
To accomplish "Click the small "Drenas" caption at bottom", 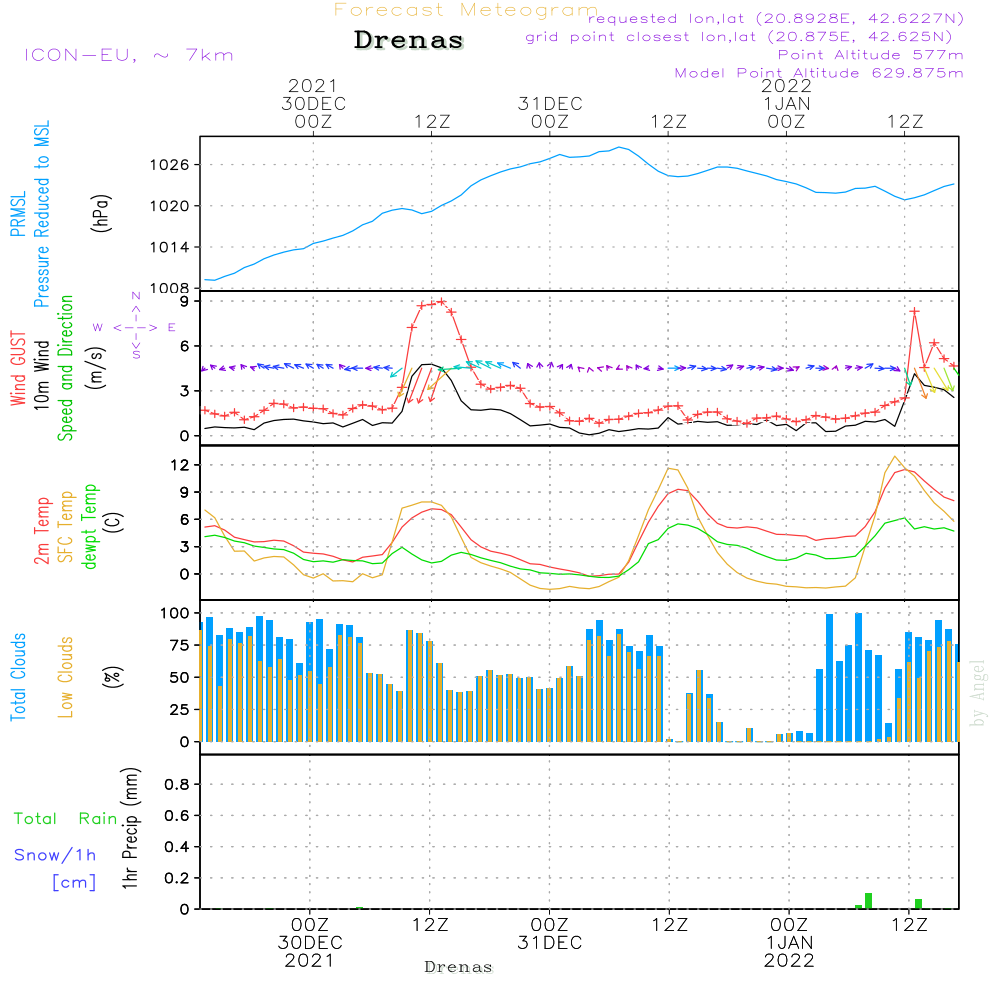I will [x=459, y=967].
